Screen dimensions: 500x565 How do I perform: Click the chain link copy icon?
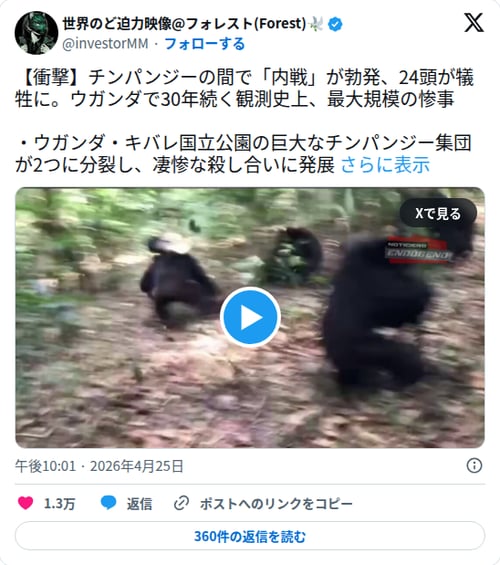click(181, 503)
